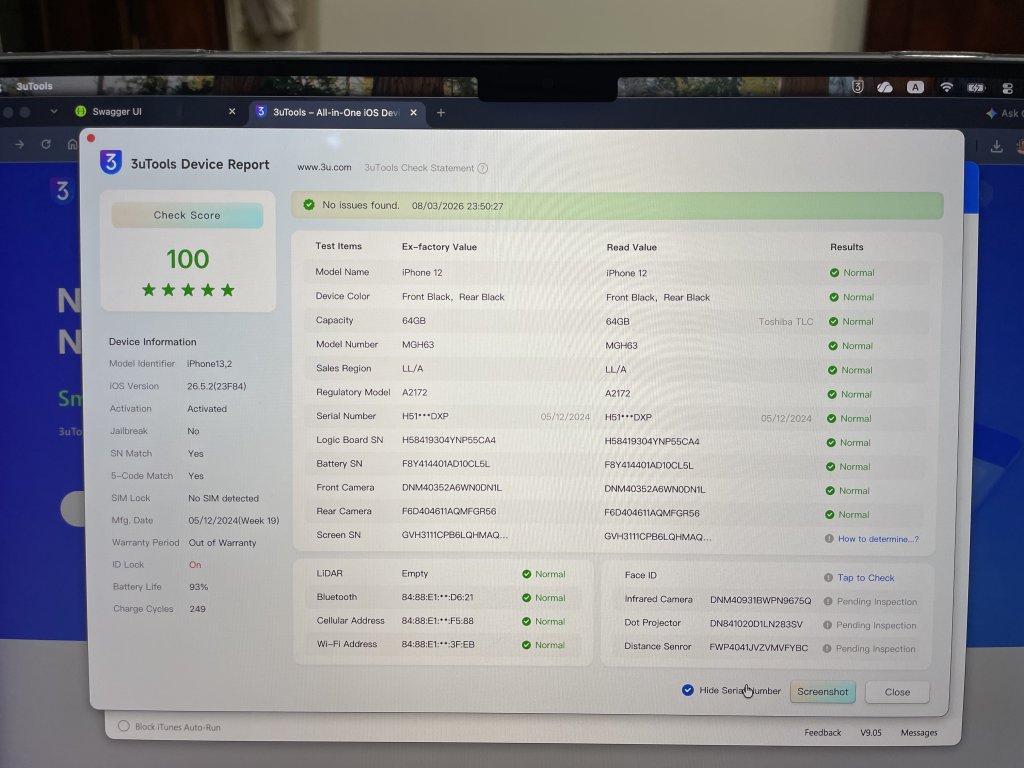Screen dimensions: 1024x768
Task: Click the battery icon in menu bar
Action: pyautogui.click(x=976, y=88)
